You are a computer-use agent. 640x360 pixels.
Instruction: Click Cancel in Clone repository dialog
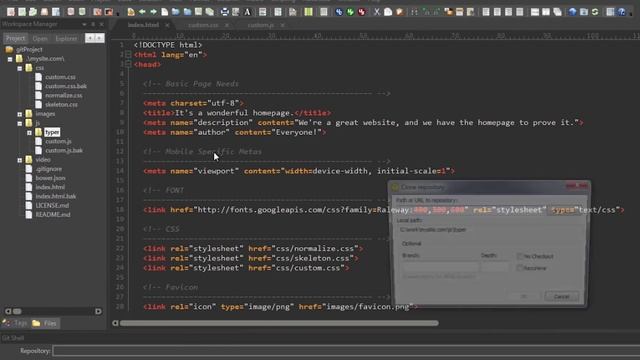[x=562, y=296]
